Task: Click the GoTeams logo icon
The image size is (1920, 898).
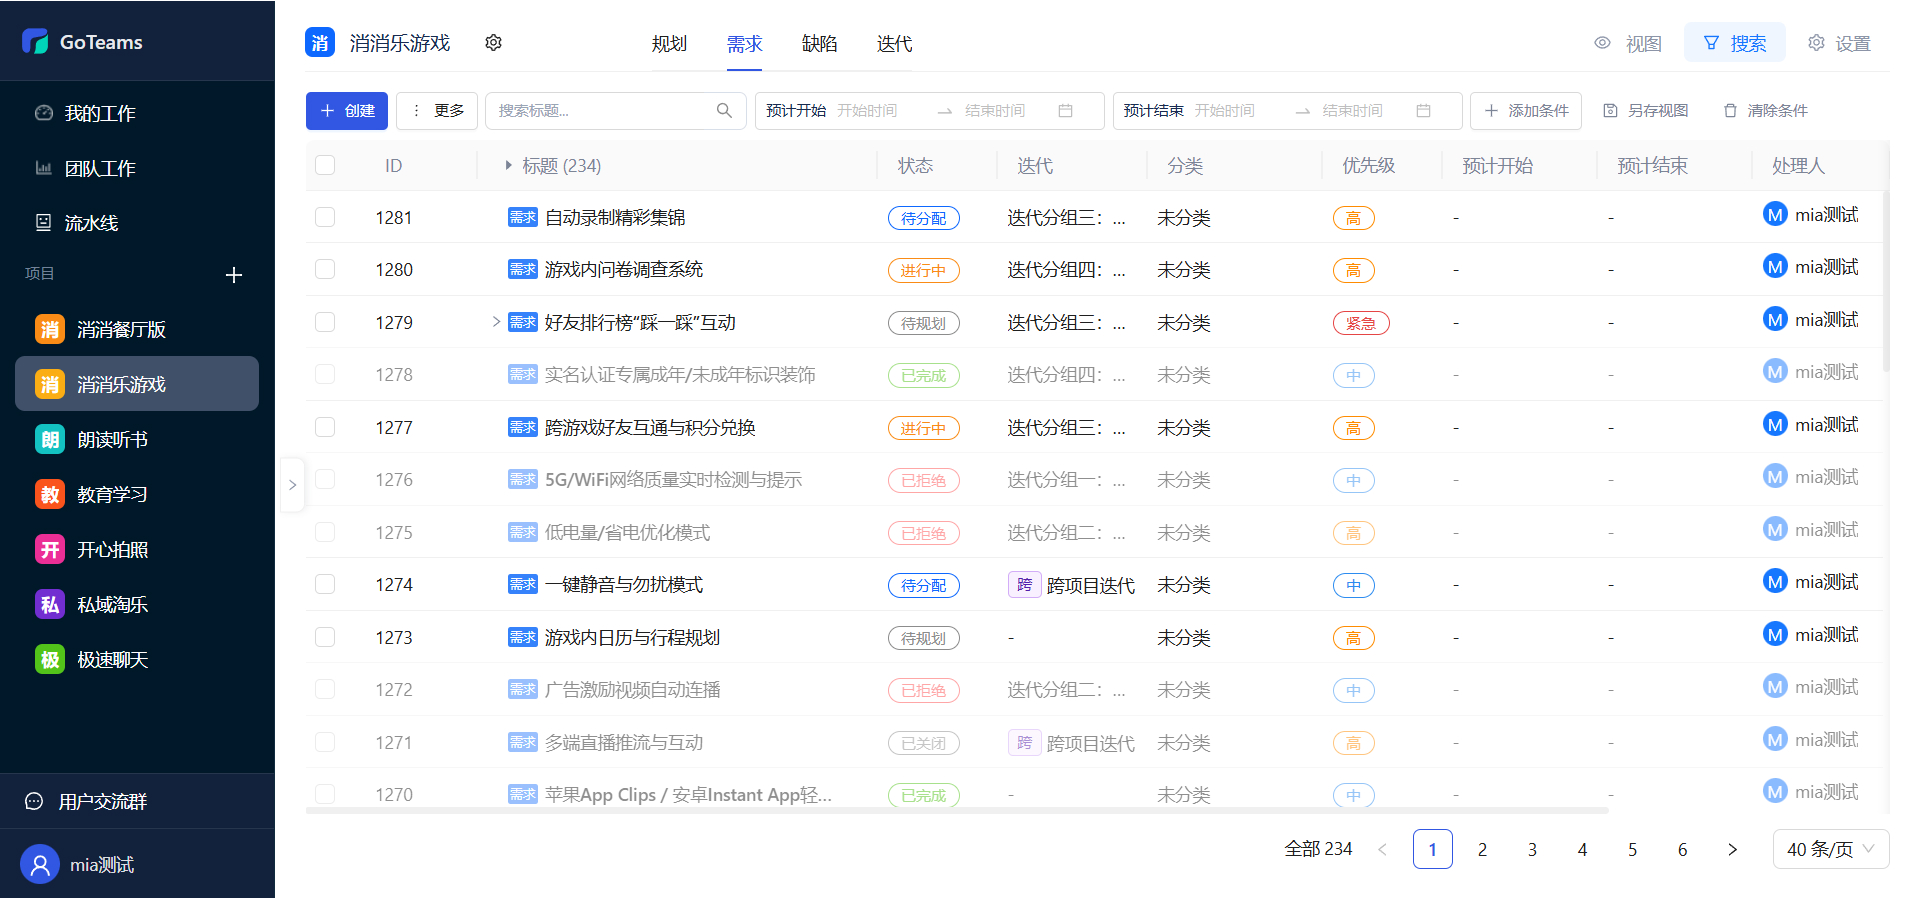Action: pyautogui.click(x=35, y=42)
